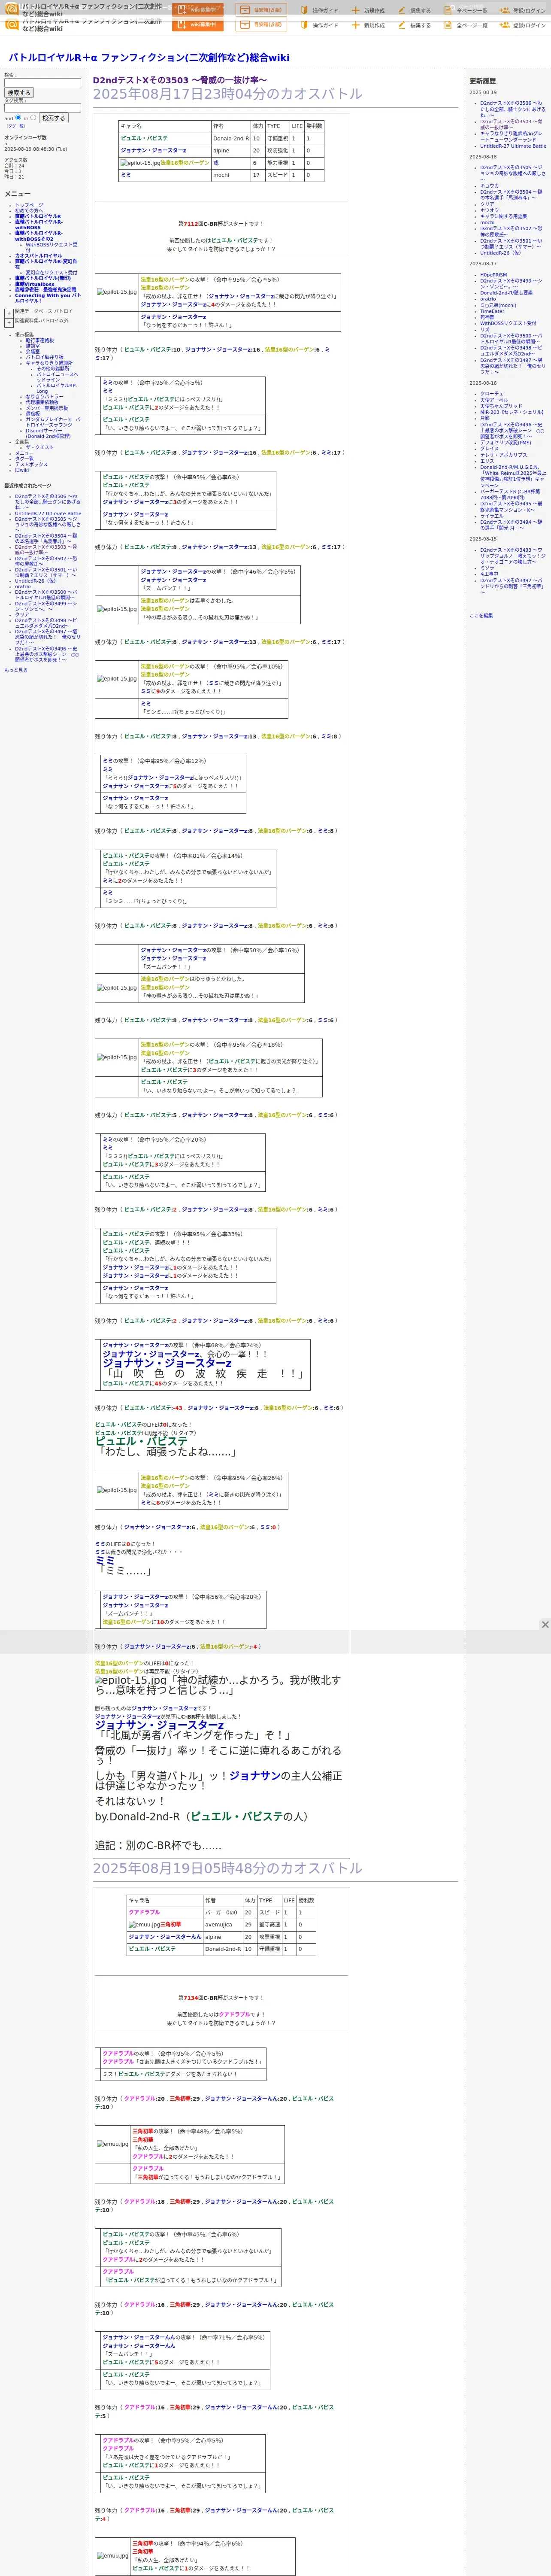This screenshot has width=551, height=2576.
Task: Open 雑談室 under 掲示板集
Action: pos(33,346)
